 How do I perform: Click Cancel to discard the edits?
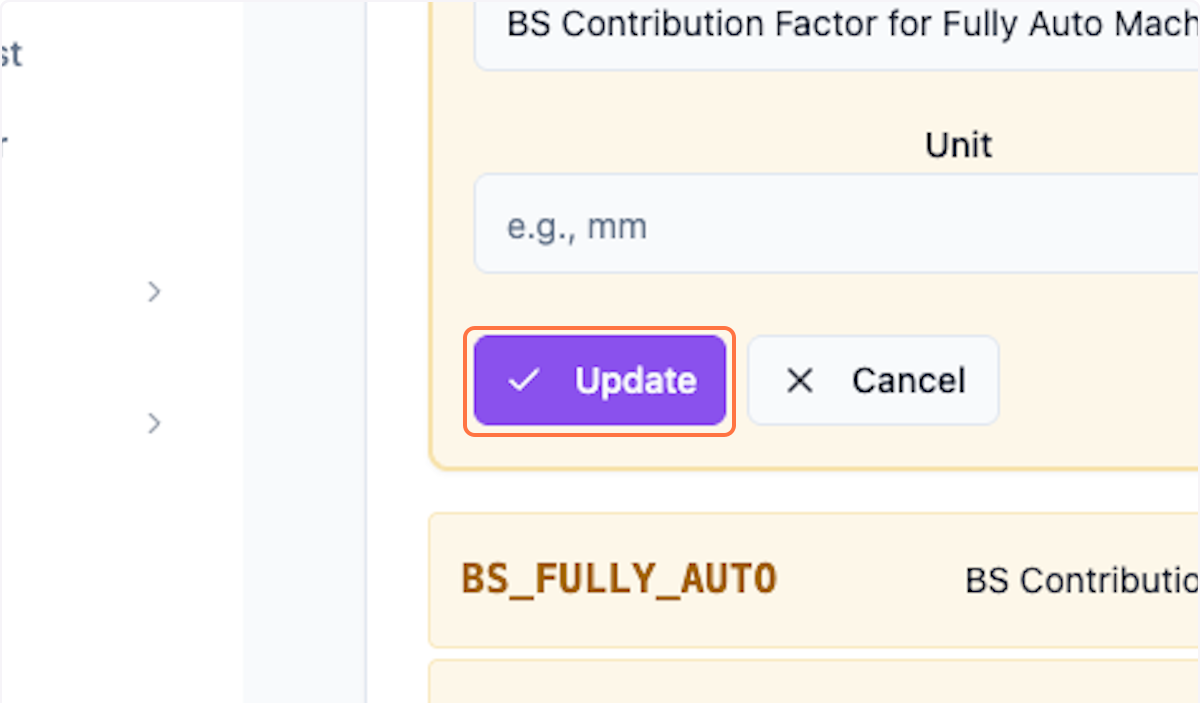tap(872, 380)
